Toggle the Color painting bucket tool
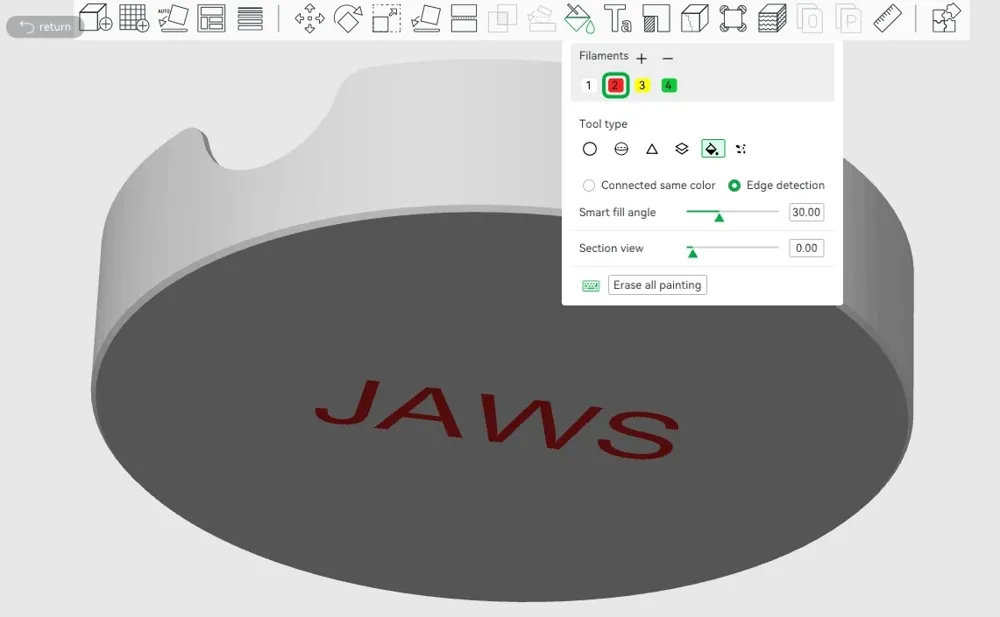 coord(579,18)
